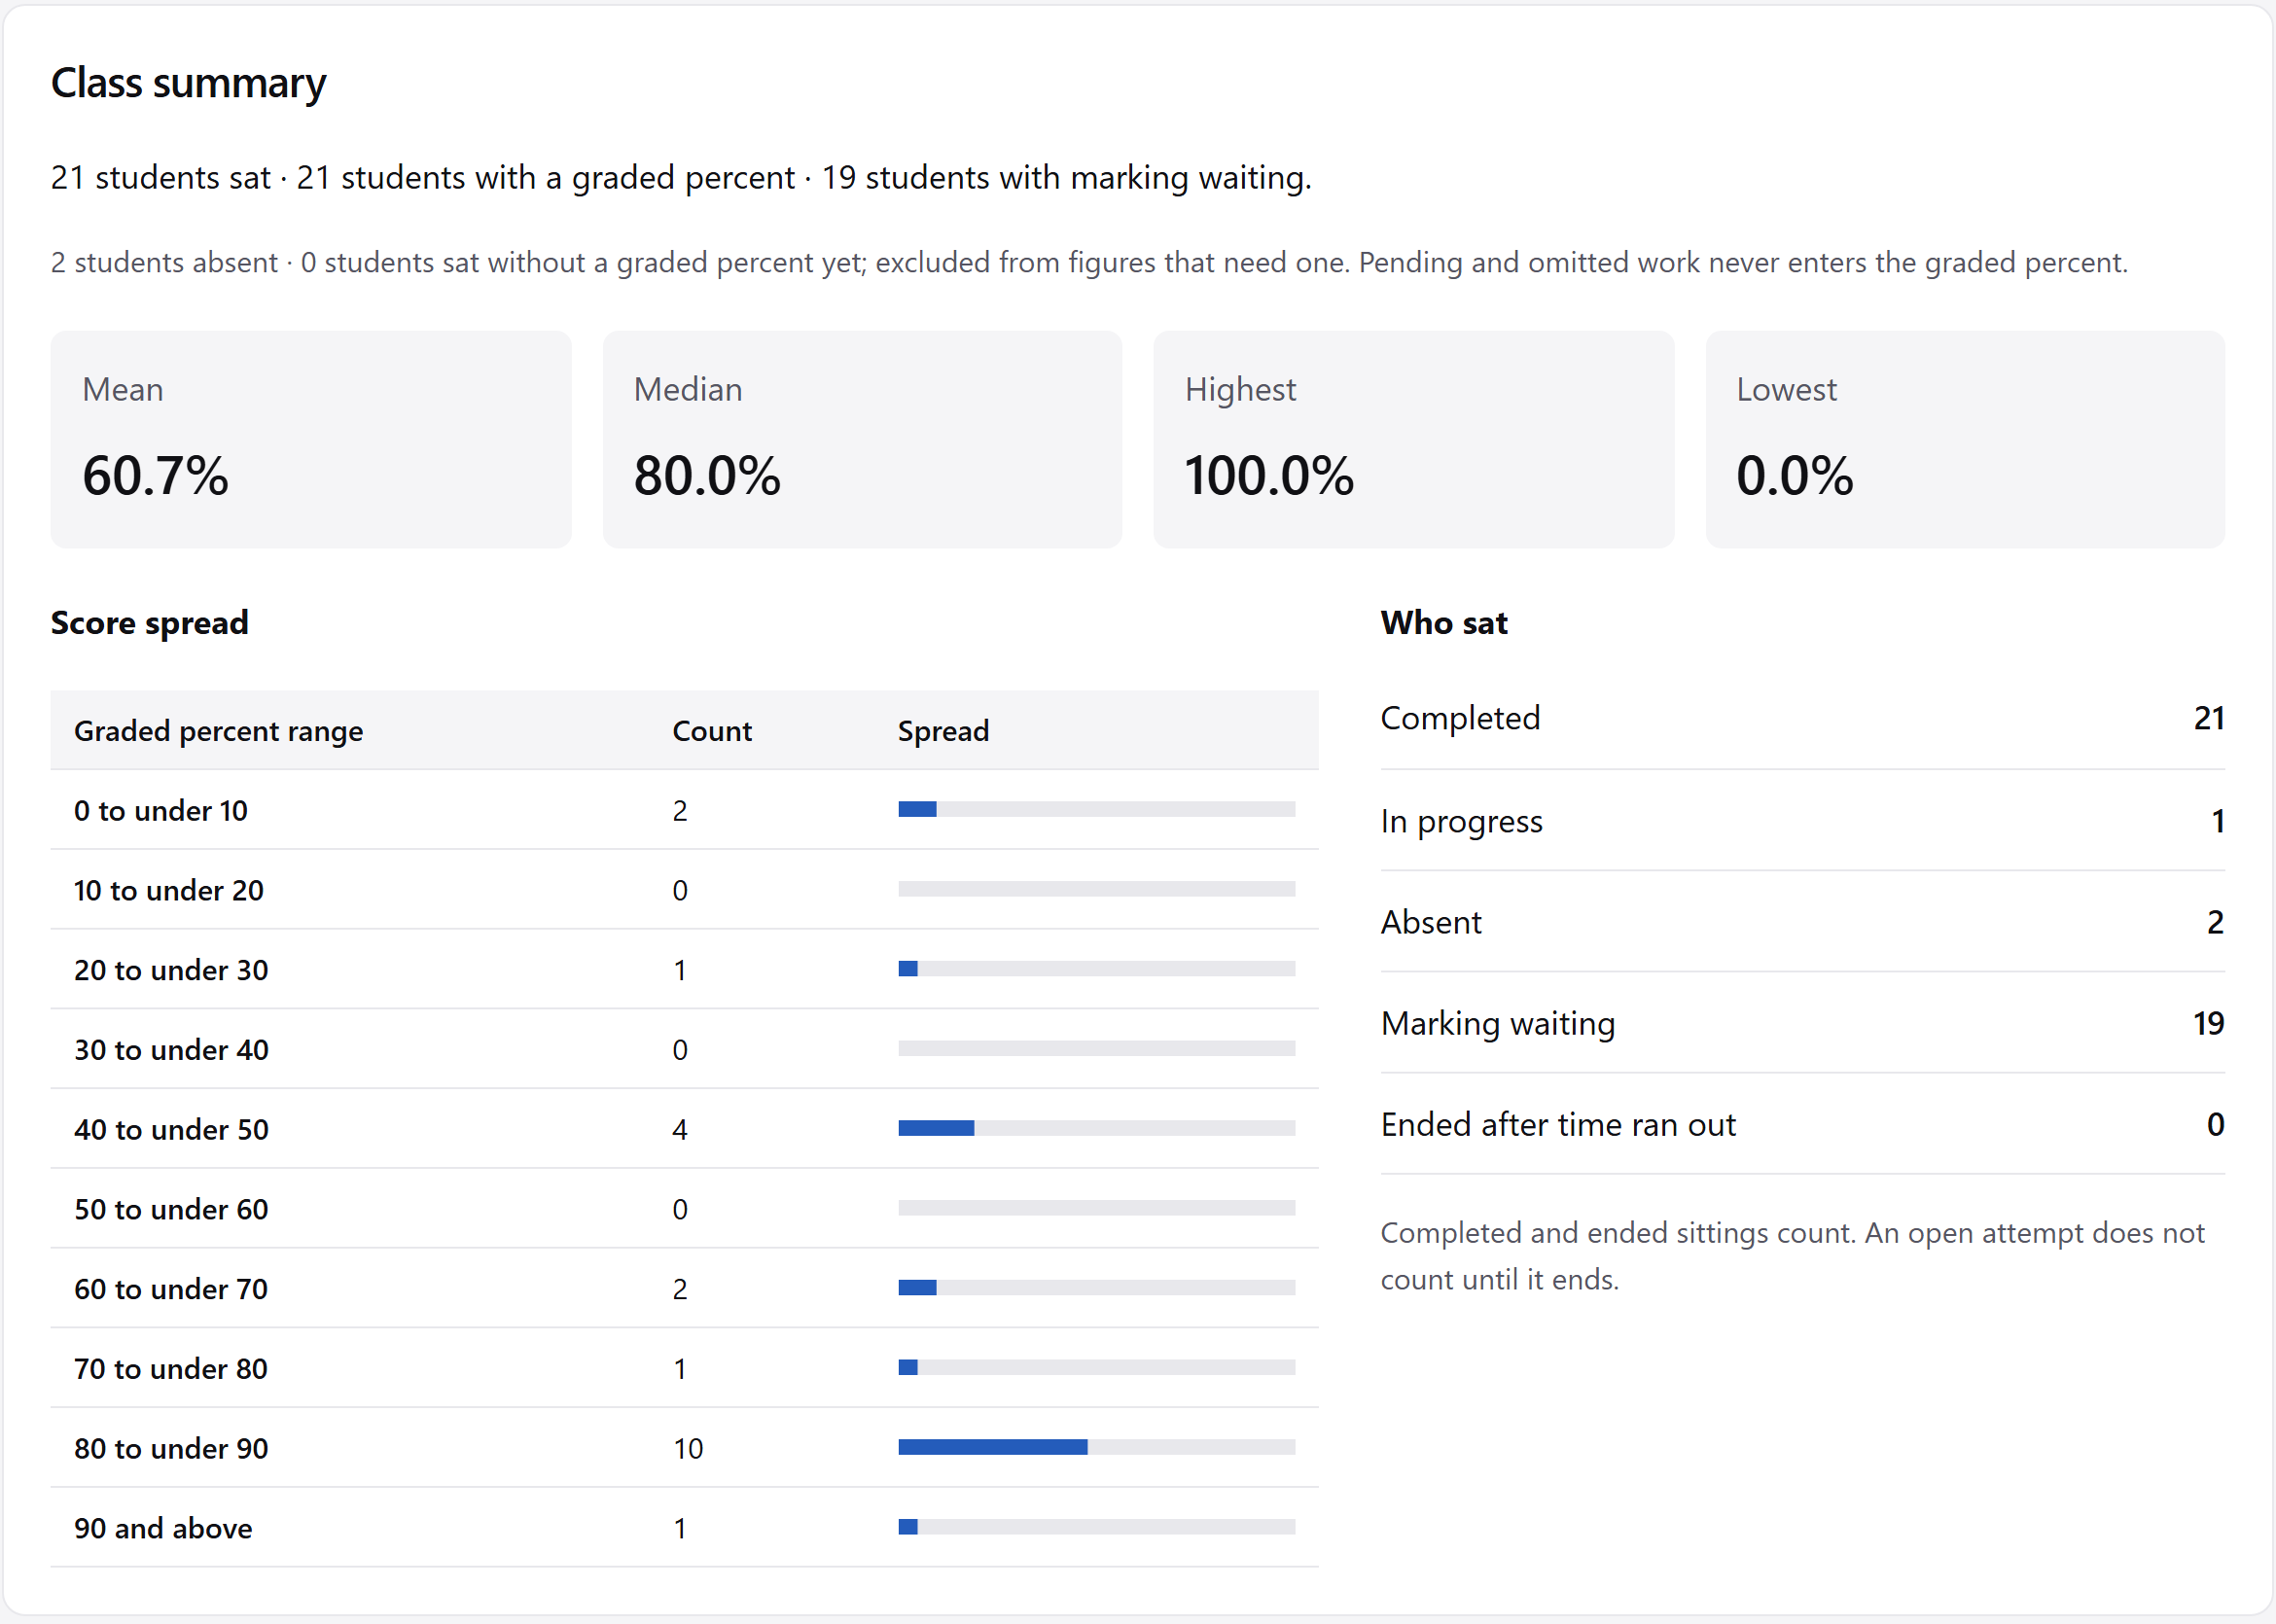Click the Graded percent range column header
Screen dimensions: 2276x1624
218,731
